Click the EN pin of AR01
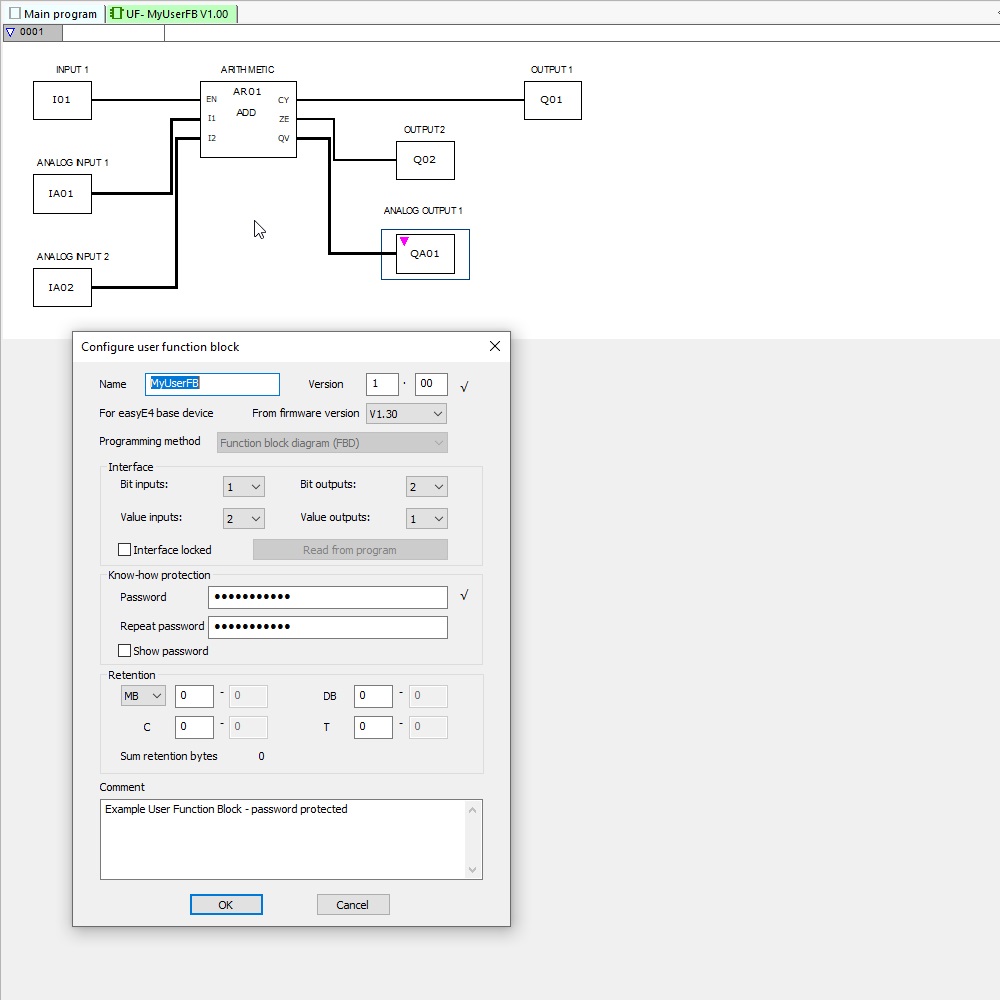The height and width of the screenshot is (1000, 1000). [x=211, y=99]
